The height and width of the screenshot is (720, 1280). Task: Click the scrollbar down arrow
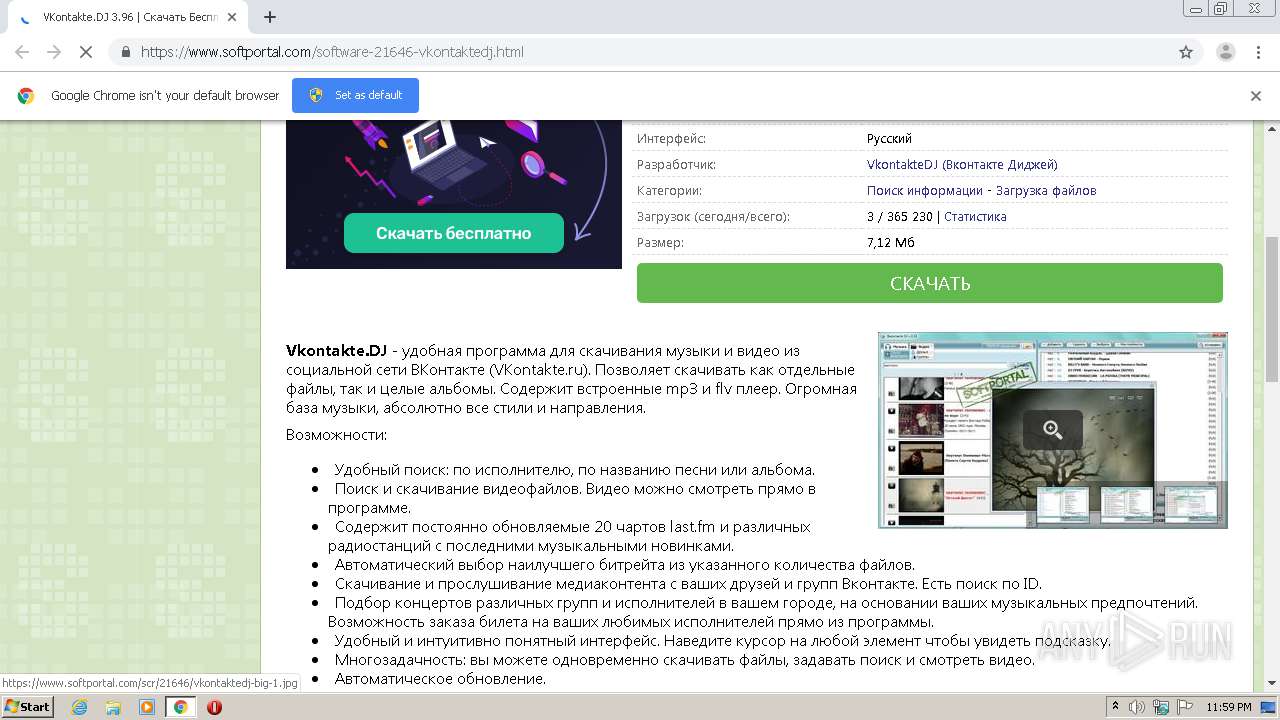coord(1272,684)
